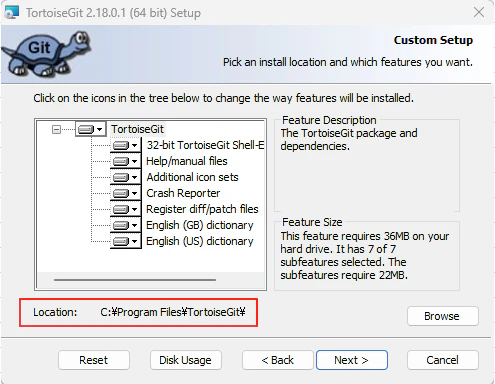Select the Additional icon sets feature

point(192,177)
